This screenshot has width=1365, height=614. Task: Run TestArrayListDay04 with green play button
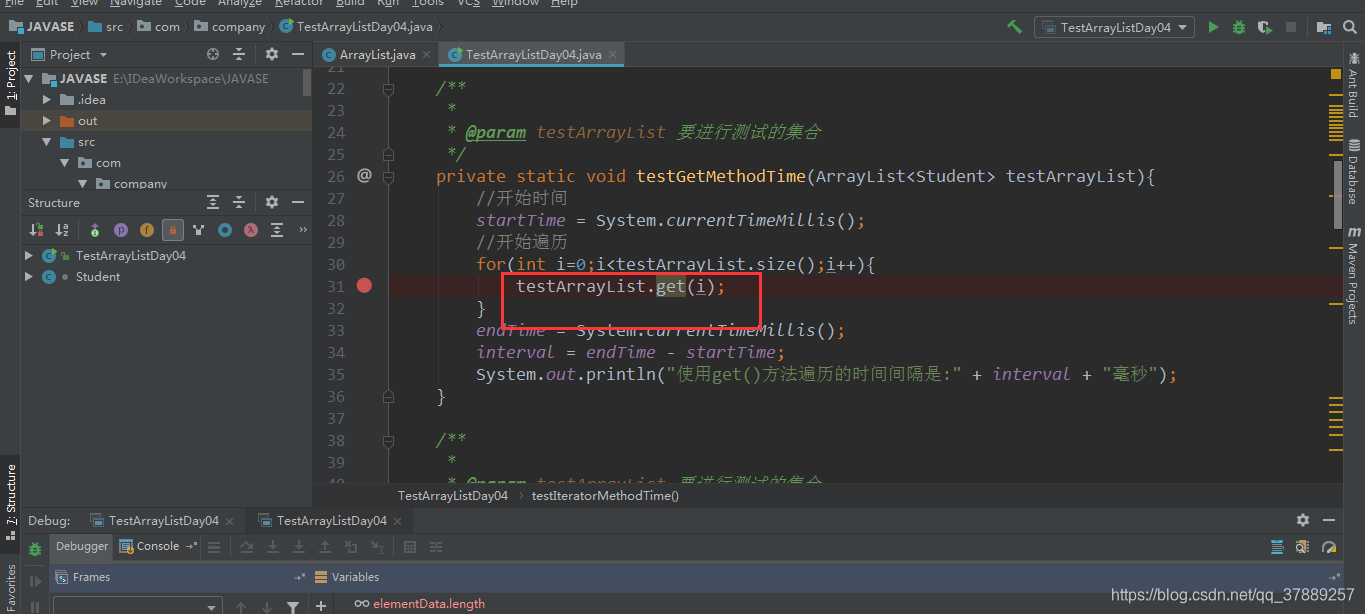pos(1213,27)
